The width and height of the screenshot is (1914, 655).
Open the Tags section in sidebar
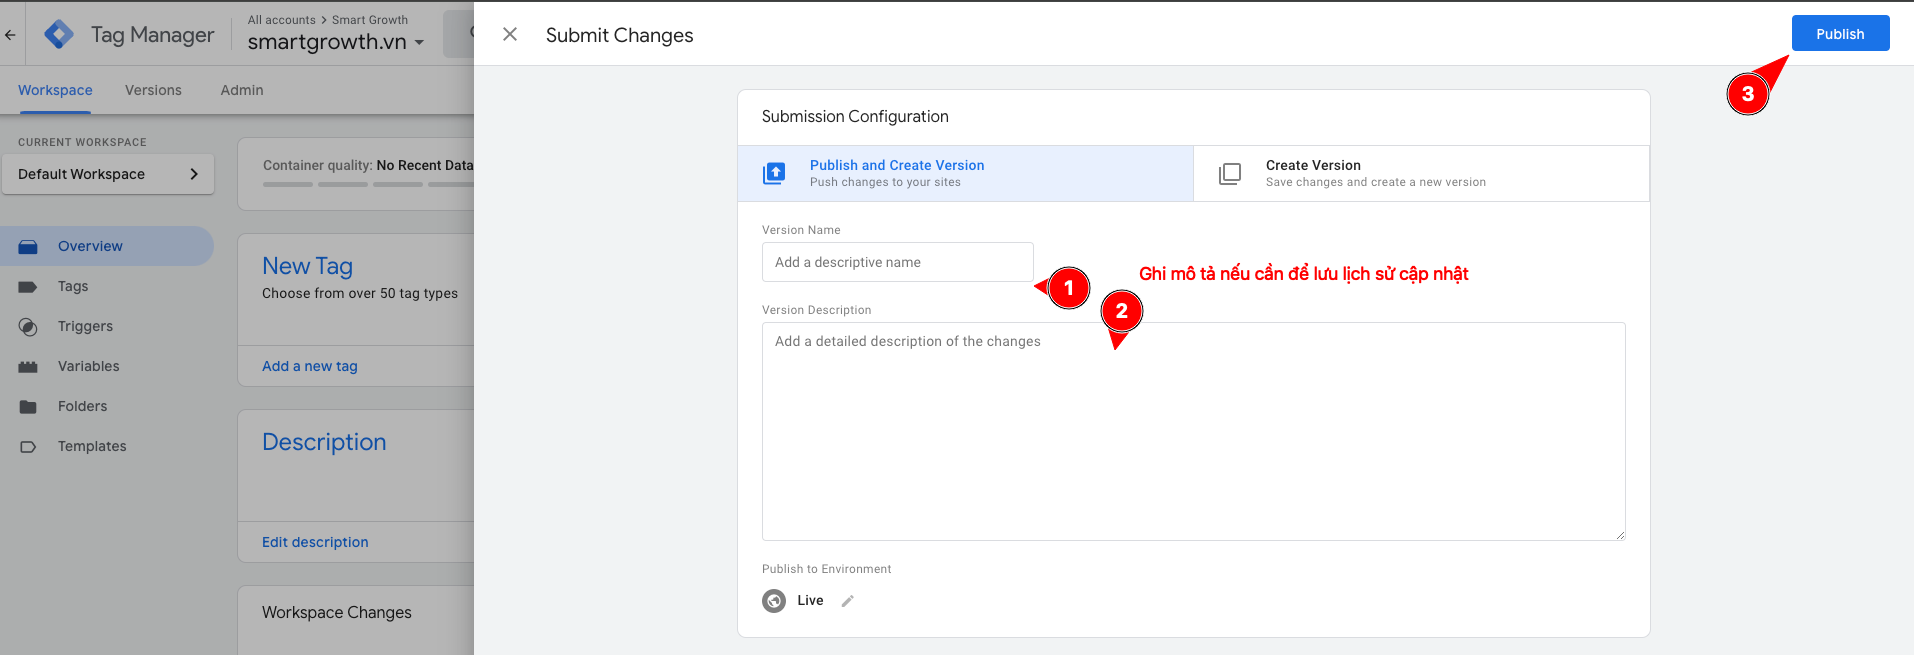[73, 286]
